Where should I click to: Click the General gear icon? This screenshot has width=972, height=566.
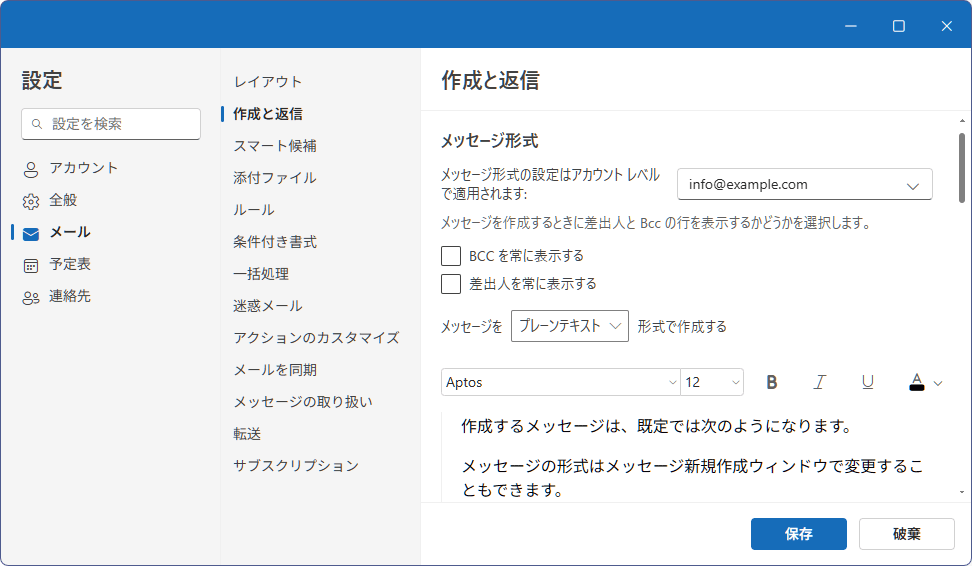click(31, 201)
